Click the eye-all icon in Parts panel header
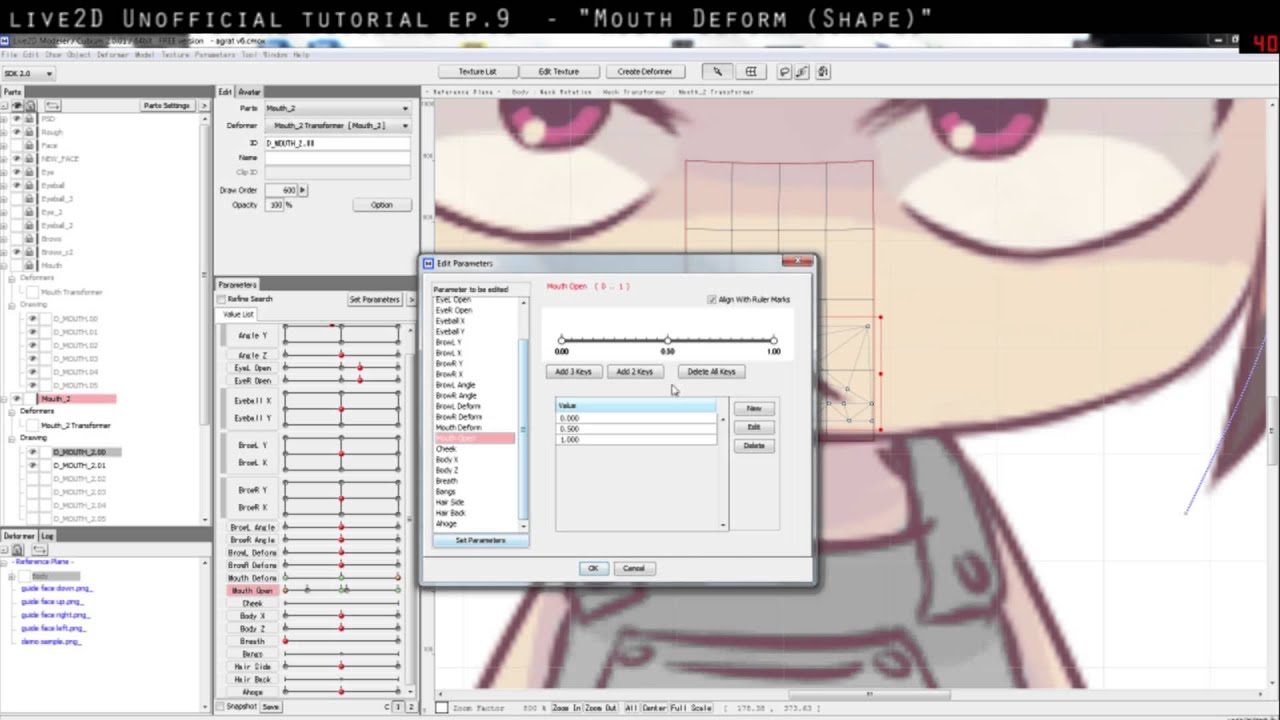The image size is (1280, 720). point(16,105)
